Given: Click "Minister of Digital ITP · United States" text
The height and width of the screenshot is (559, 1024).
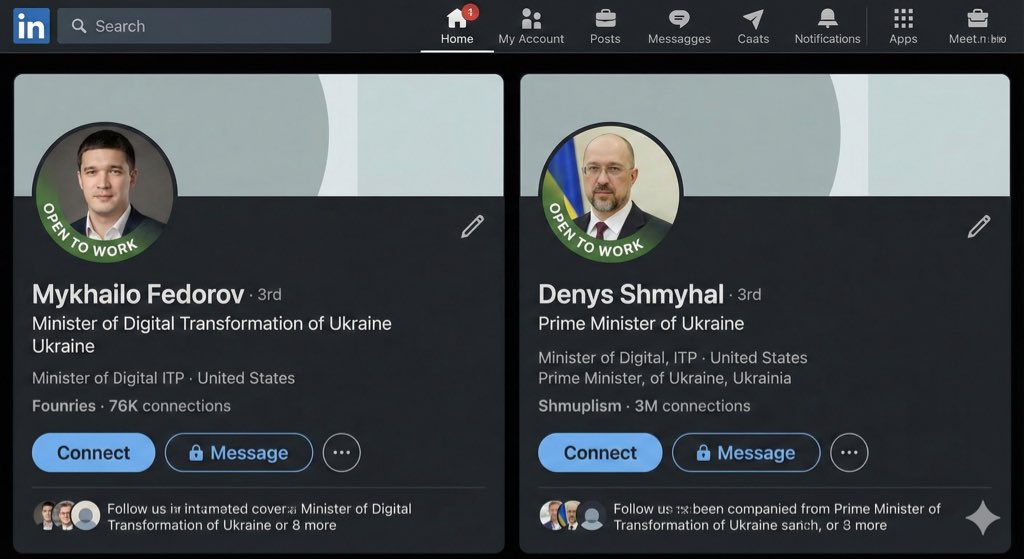Looking at the screenshot, I should click(163, 378).
